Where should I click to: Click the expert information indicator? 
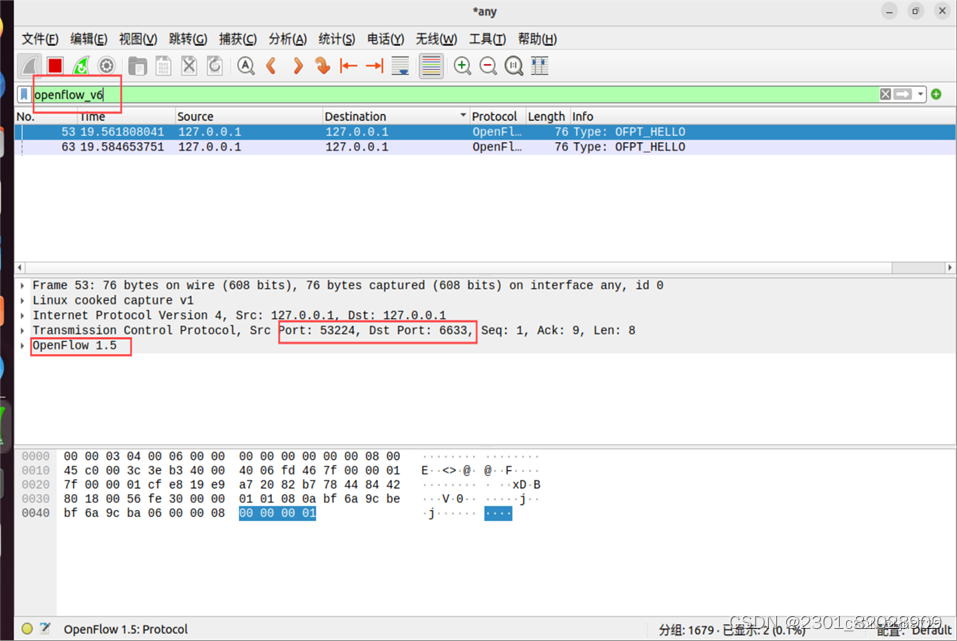[x=24, y=629]
